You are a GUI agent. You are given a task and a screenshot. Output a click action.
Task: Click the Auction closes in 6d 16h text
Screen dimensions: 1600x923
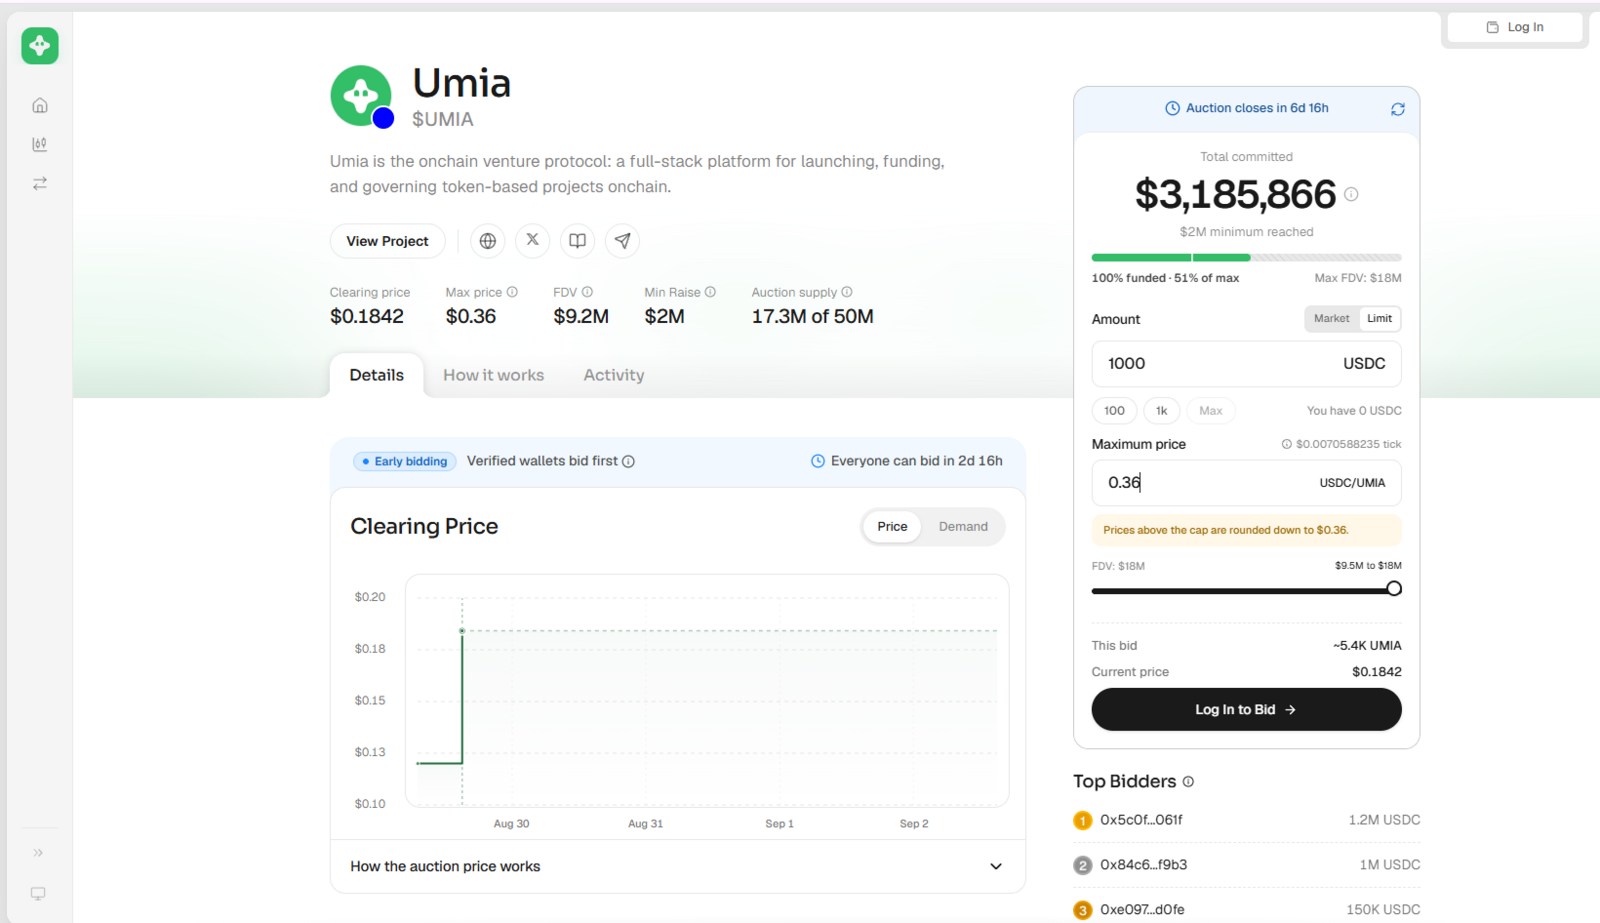click(1257, 108)
